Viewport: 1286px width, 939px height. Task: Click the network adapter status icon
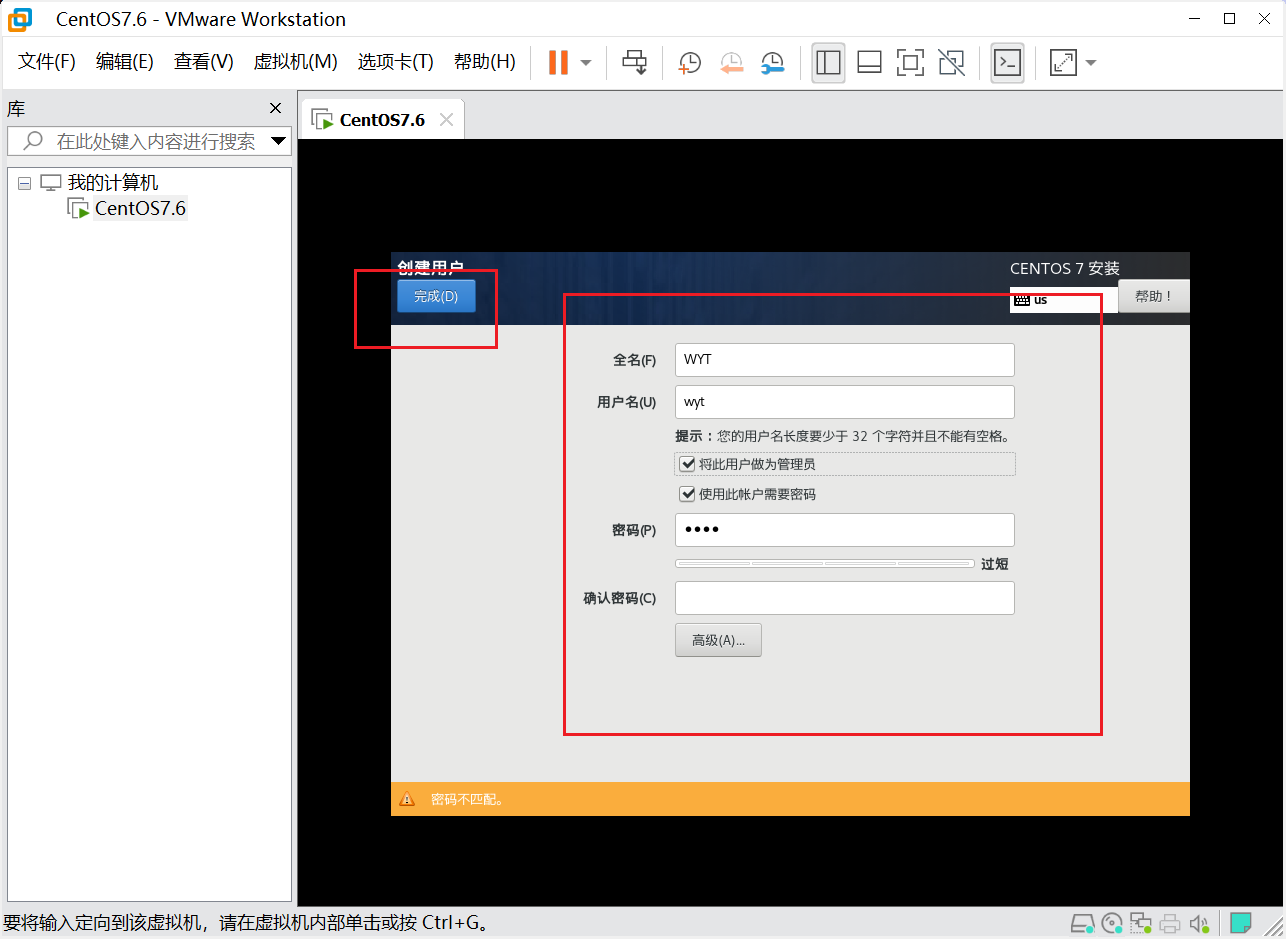[x=1141, y=922]
